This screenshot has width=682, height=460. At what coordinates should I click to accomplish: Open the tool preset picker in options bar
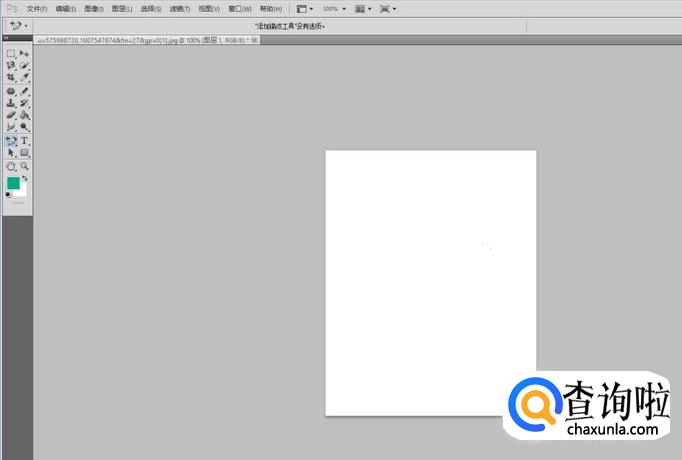[x=18, y=26]
